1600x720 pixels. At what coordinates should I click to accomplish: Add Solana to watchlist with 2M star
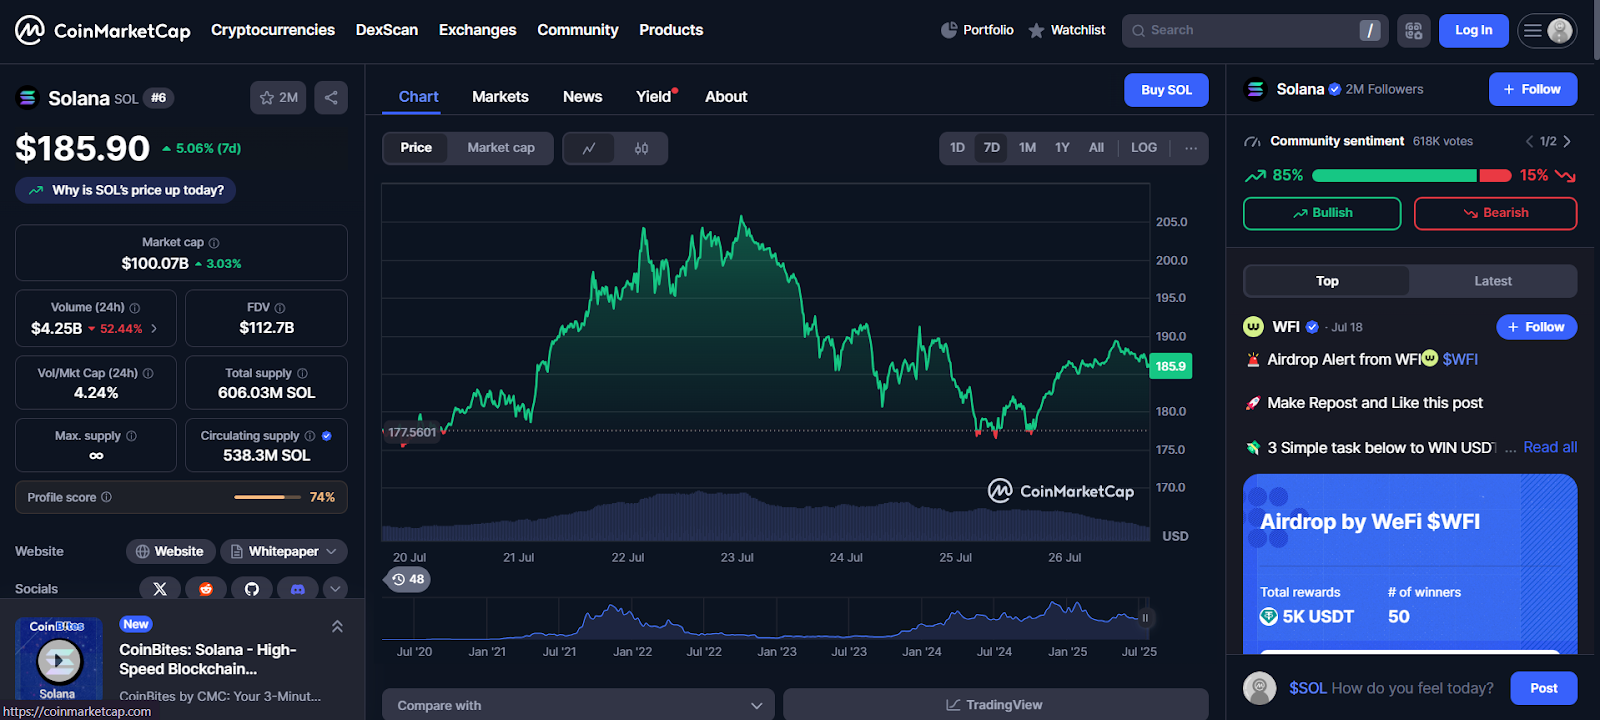278,97
